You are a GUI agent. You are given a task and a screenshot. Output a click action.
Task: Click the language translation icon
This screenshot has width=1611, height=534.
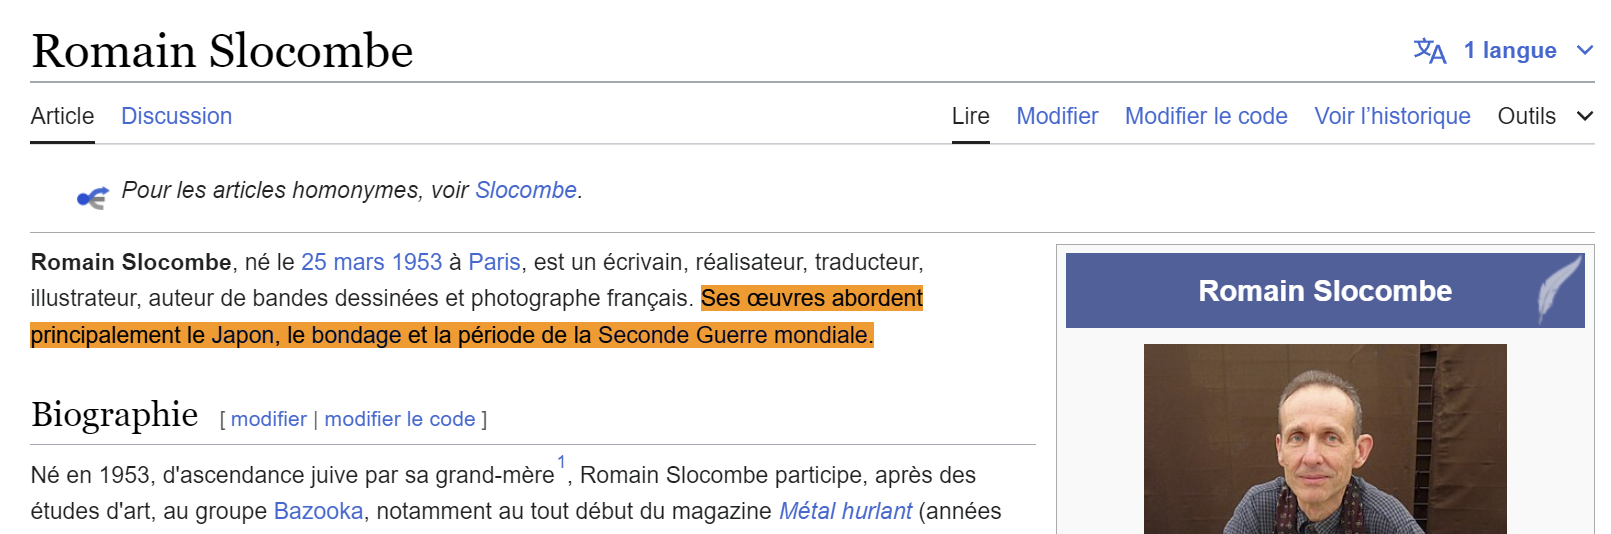click(x=1429, y=51)
